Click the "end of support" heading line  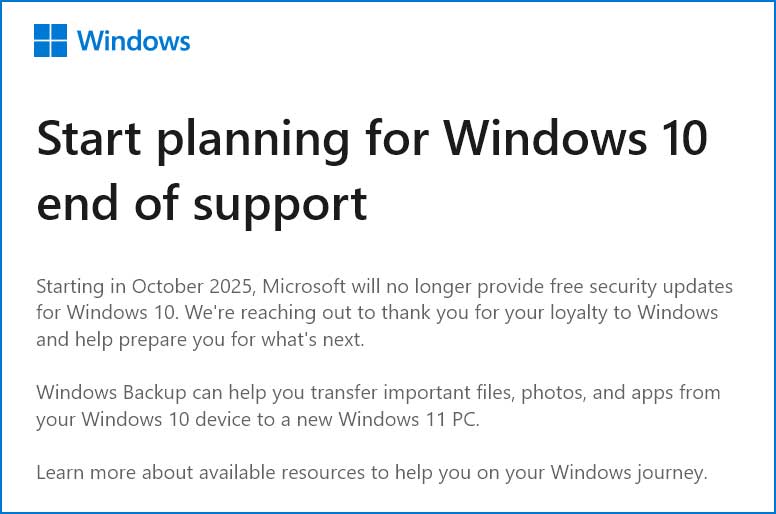click(202, 202)
